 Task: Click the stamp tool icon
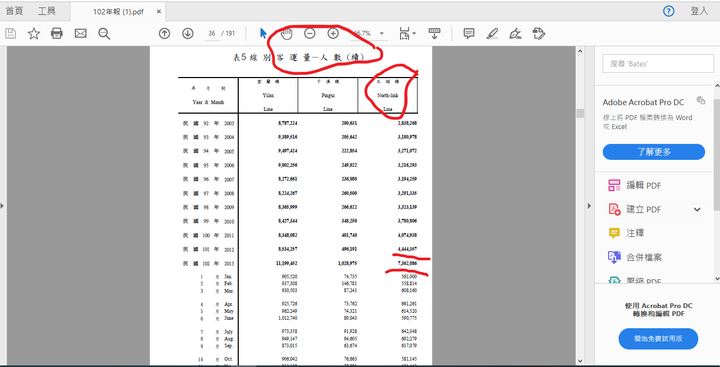[539, 34]
